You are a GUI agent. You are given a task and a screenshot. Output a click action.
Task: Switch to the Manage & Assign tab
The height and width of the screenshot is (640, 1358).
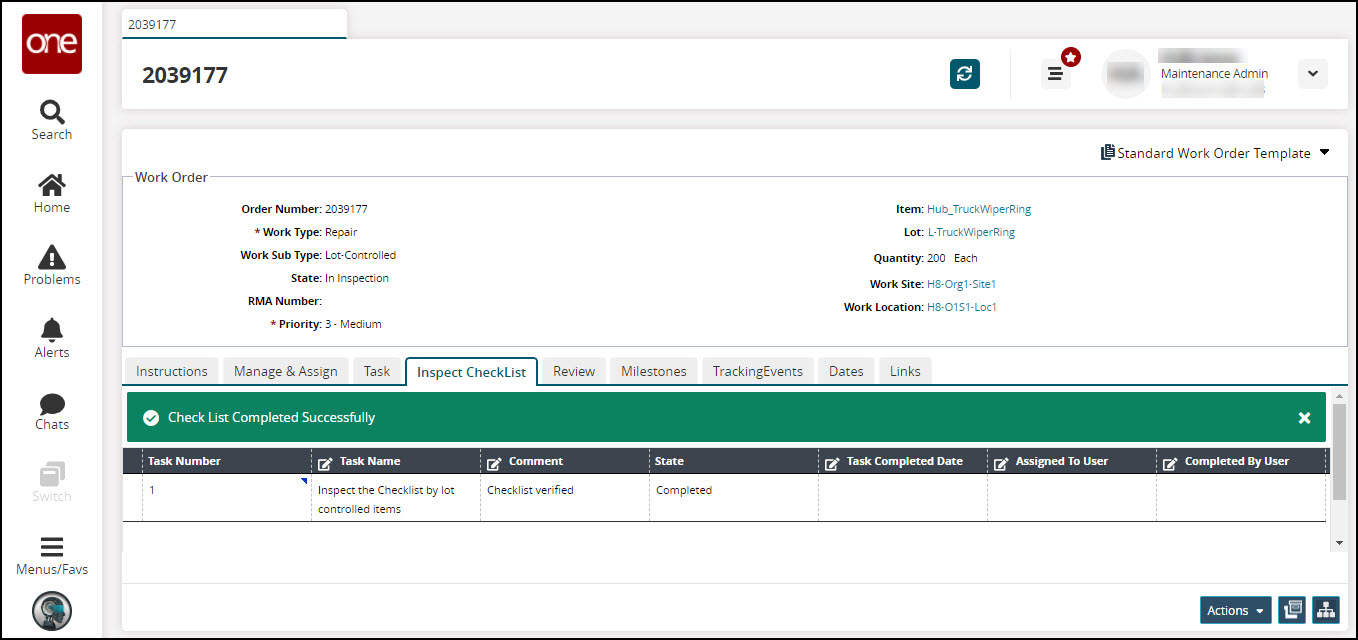285,371
